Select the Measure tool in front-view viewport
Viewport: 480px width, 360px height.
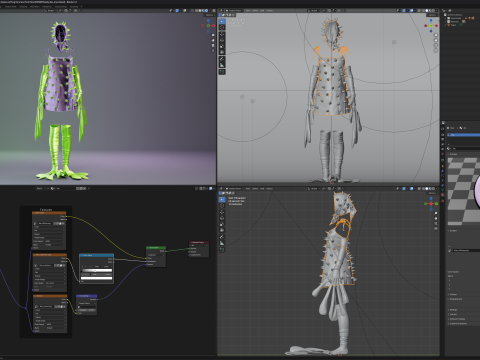pyautogui.click(x=222, y=65)
